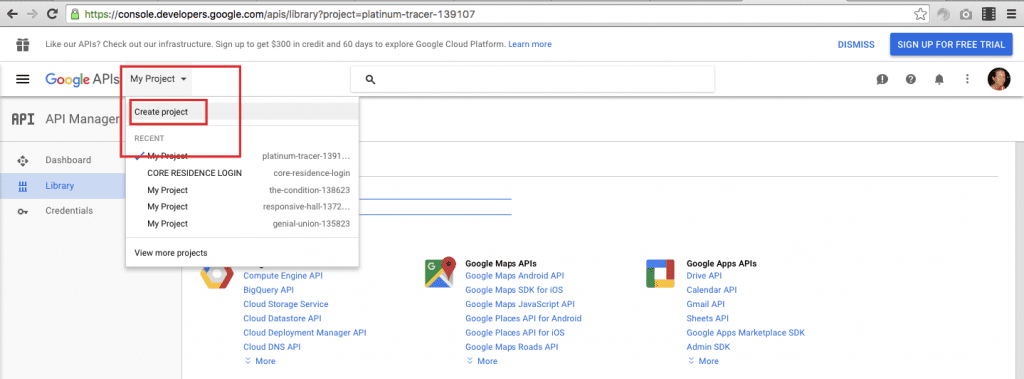Open Cloud Datastore API link

tap(282, 318)
